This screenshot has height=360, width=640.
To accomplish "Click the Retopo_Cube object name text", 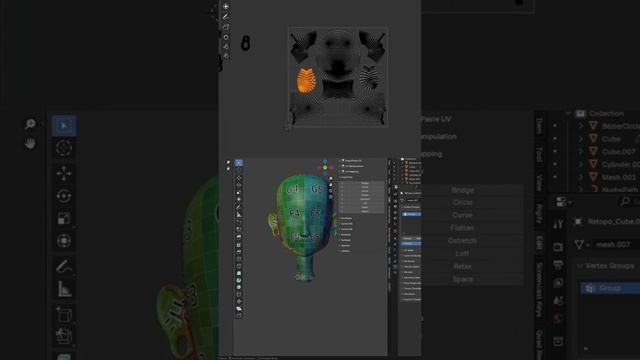I will [x=614, y=221].
